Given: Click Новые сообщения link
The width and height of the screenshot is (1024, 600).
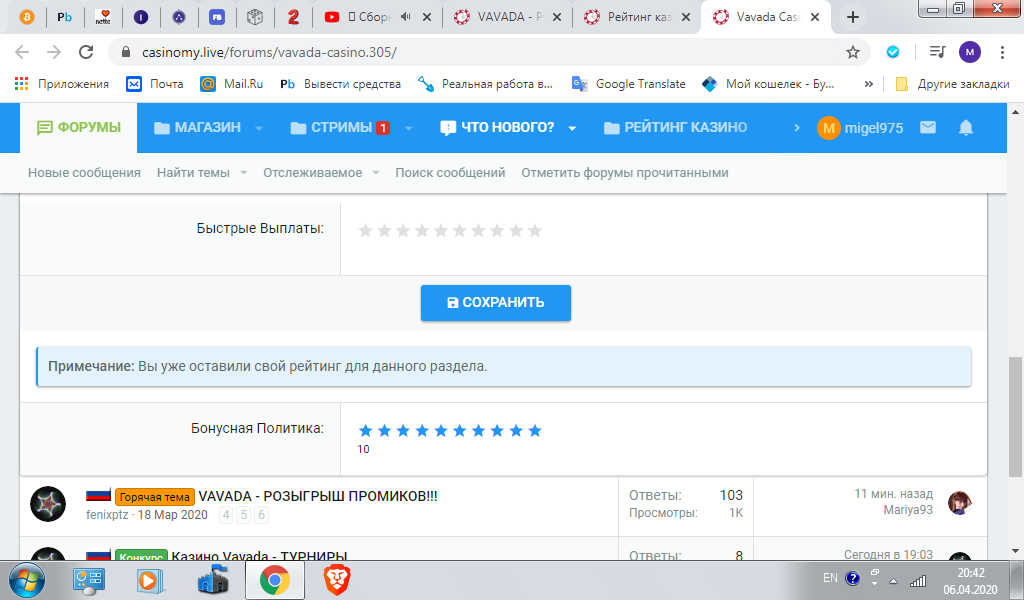Looking at the screenshot, I should pos(84,173).
